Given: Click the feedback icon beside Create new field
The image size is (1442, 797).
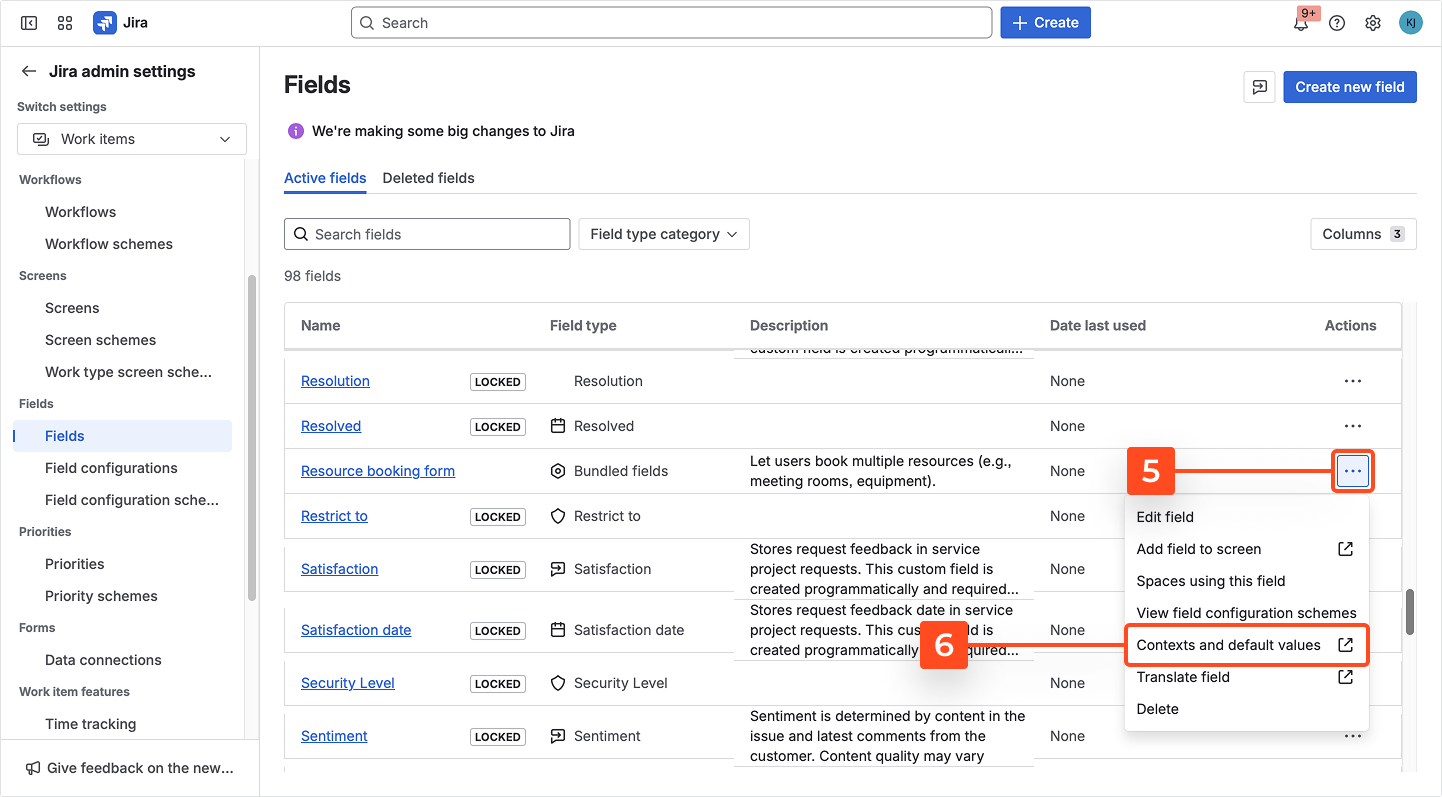Looking at the screenshot, I should (x=1259, y=87).
